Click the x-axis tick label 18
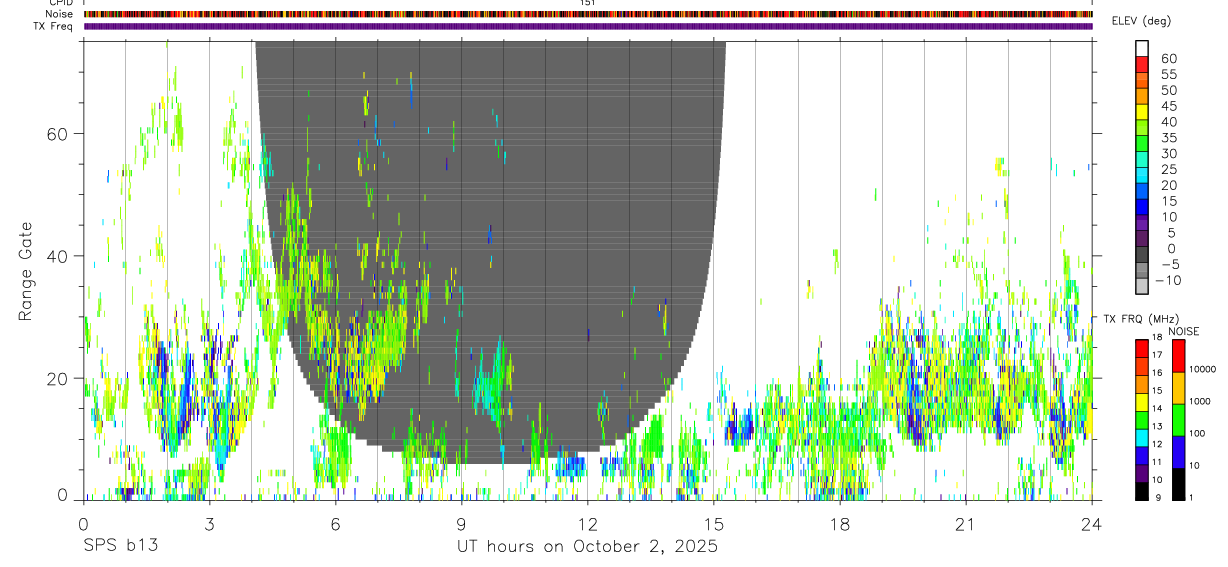Screen dimensions: 1228x567 pos(840,523)
